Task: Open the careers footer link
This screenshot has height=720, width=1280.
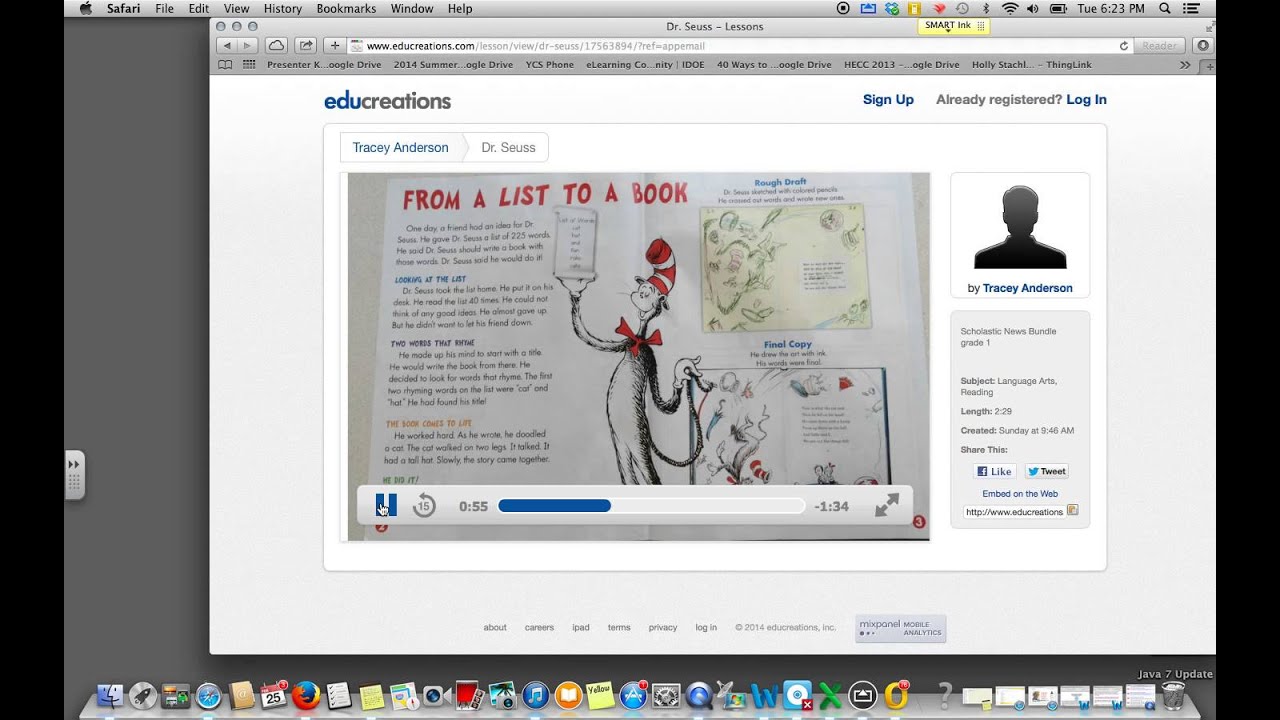Action: coord(539,628)
